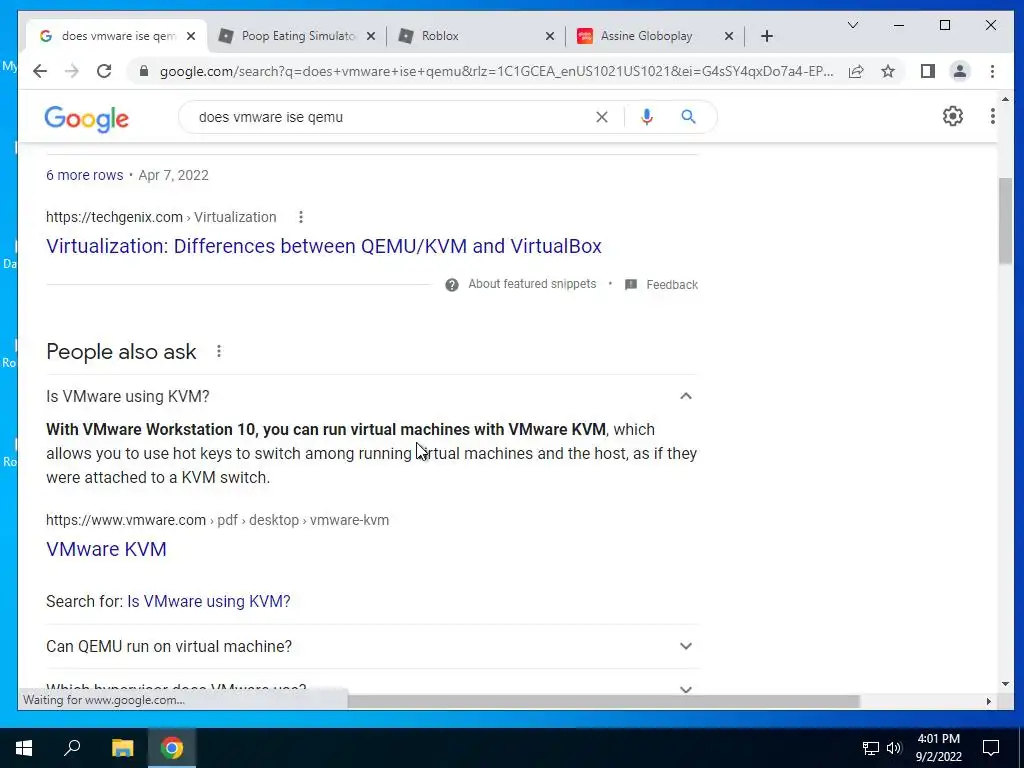Share this page from the address bar
Screen dimensions: 1024x768
[856, 71]
